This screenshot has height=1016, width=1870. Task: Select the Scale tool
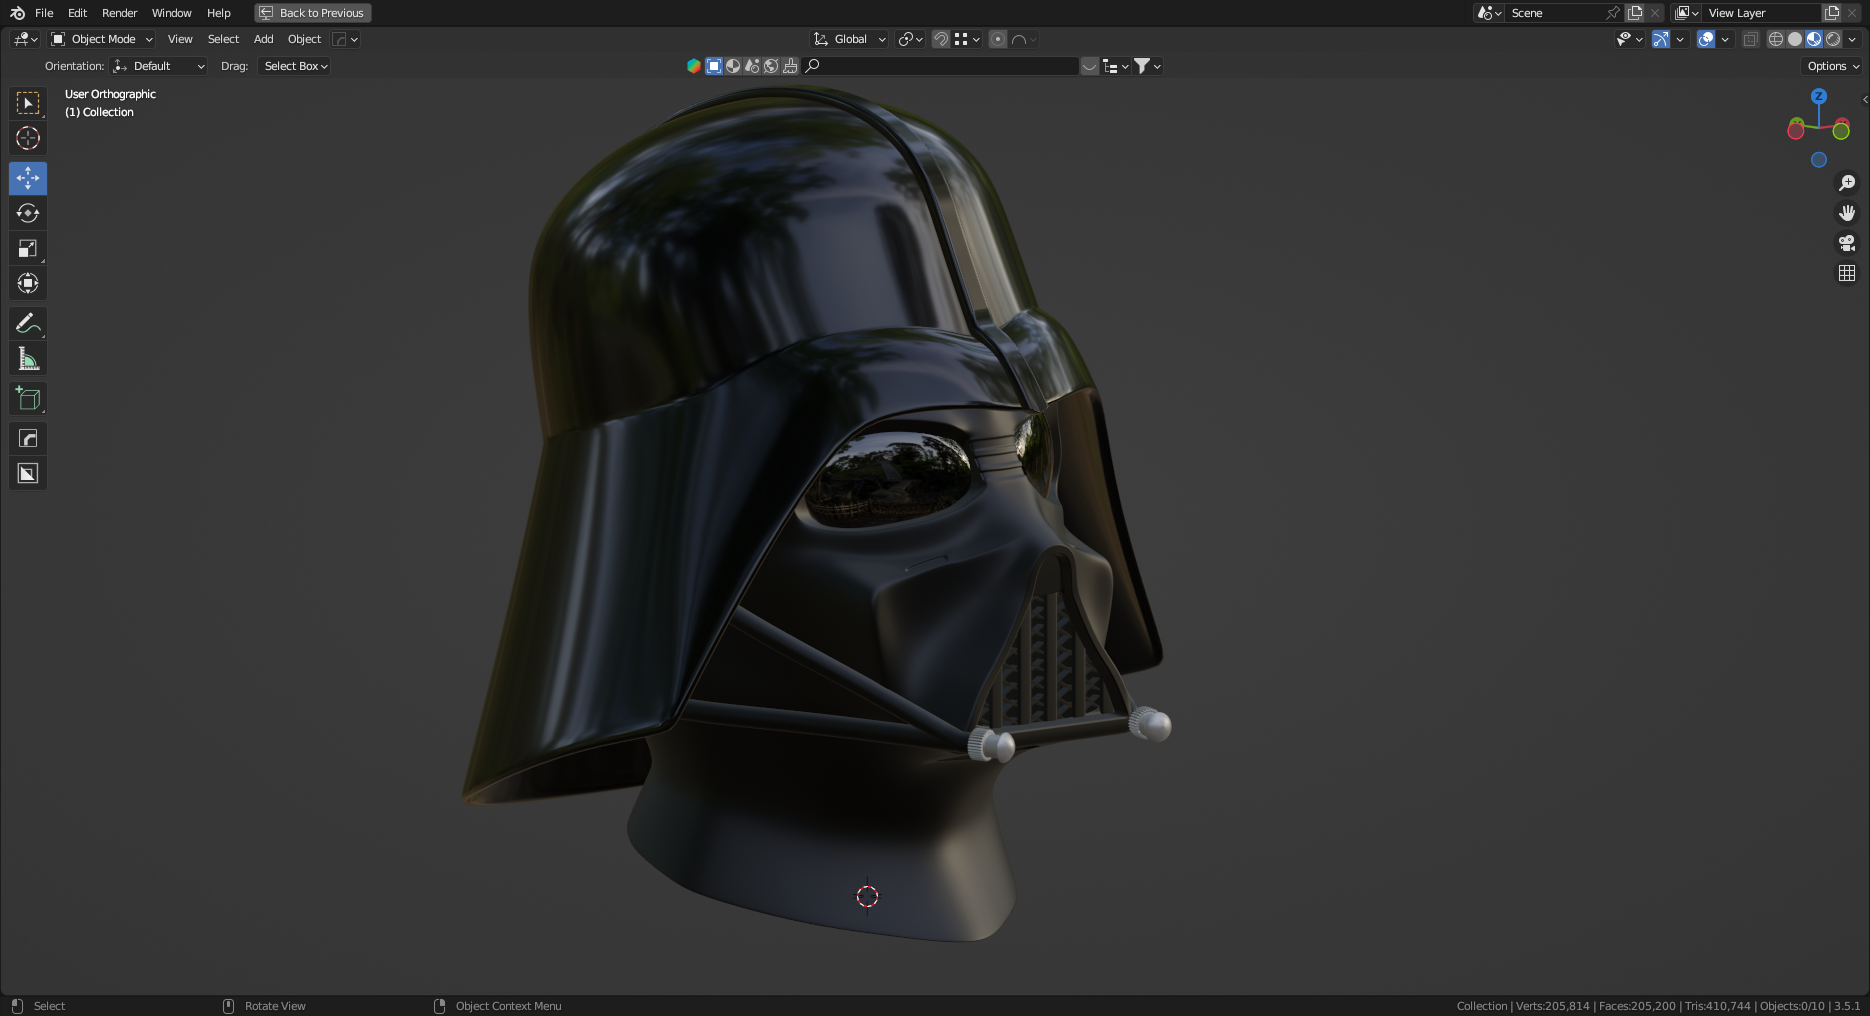point(28,248)
